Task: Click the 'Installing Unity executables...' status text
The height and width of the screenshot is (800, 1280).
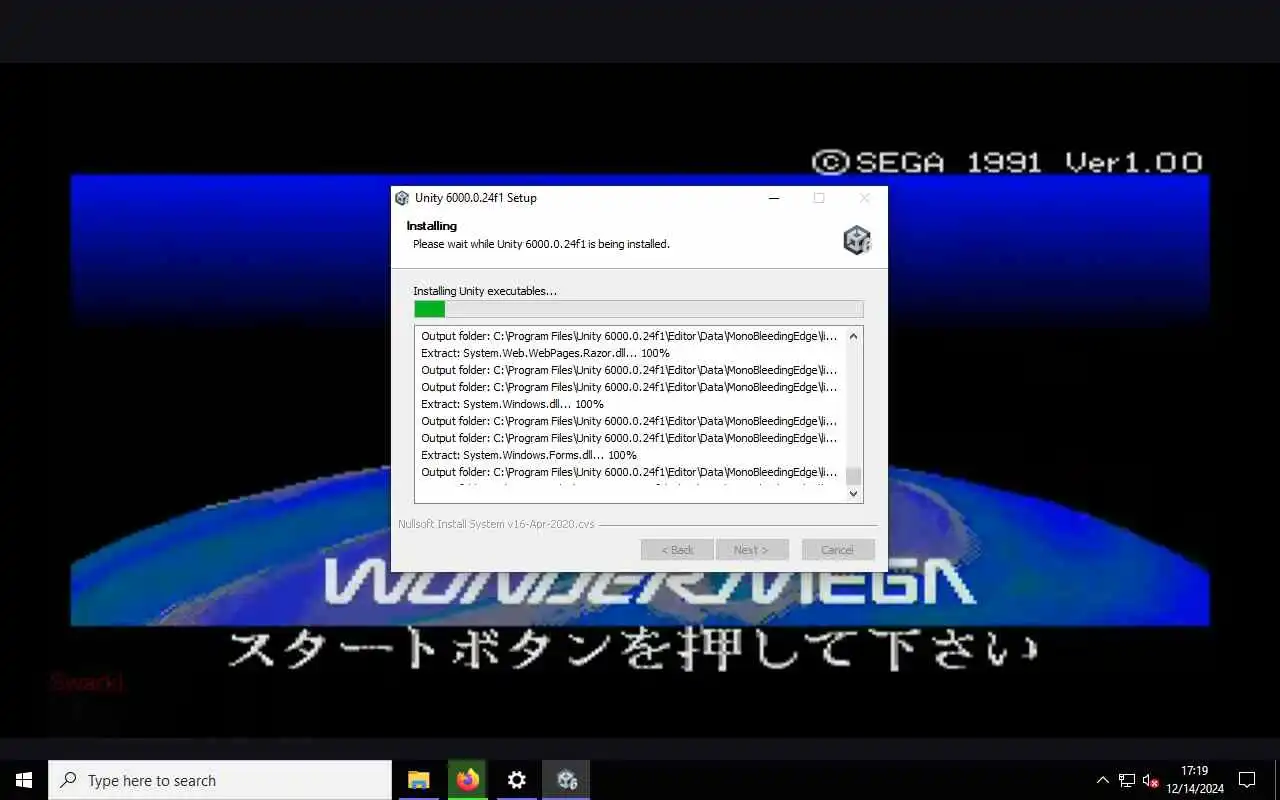Action: click(x=485, y=291)
